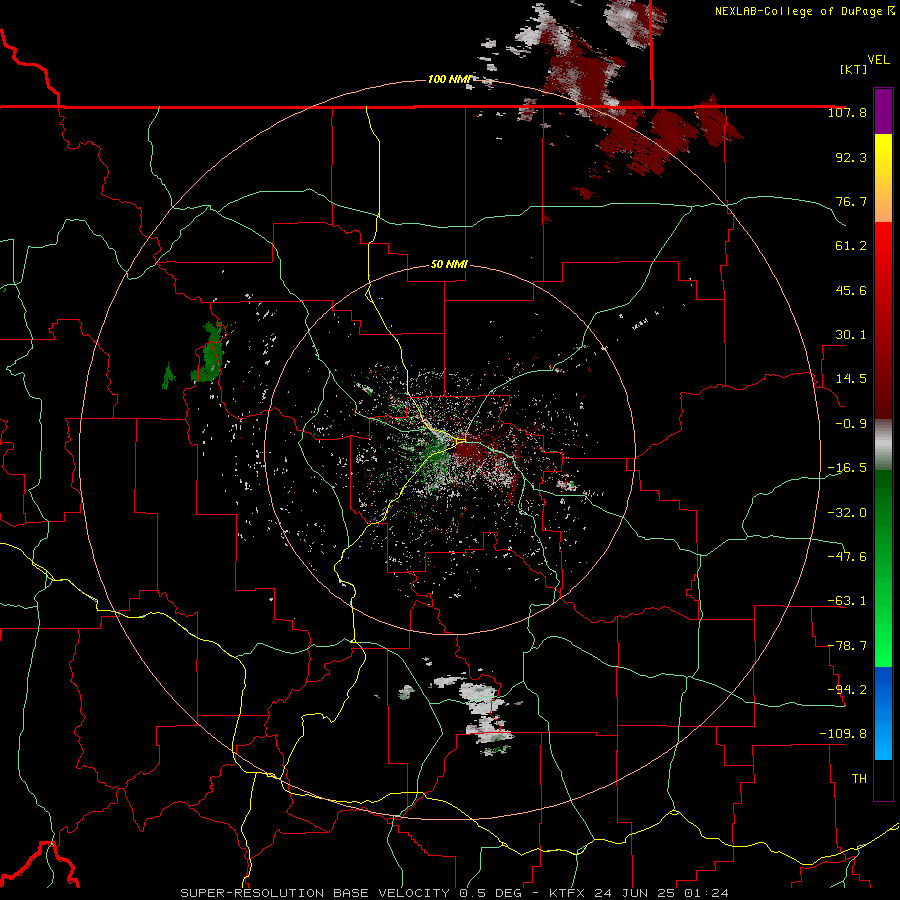The height and width of the screenshot is (900, 900).
Task: Click the green inbound velocity echo west
Action: [210, 354]
